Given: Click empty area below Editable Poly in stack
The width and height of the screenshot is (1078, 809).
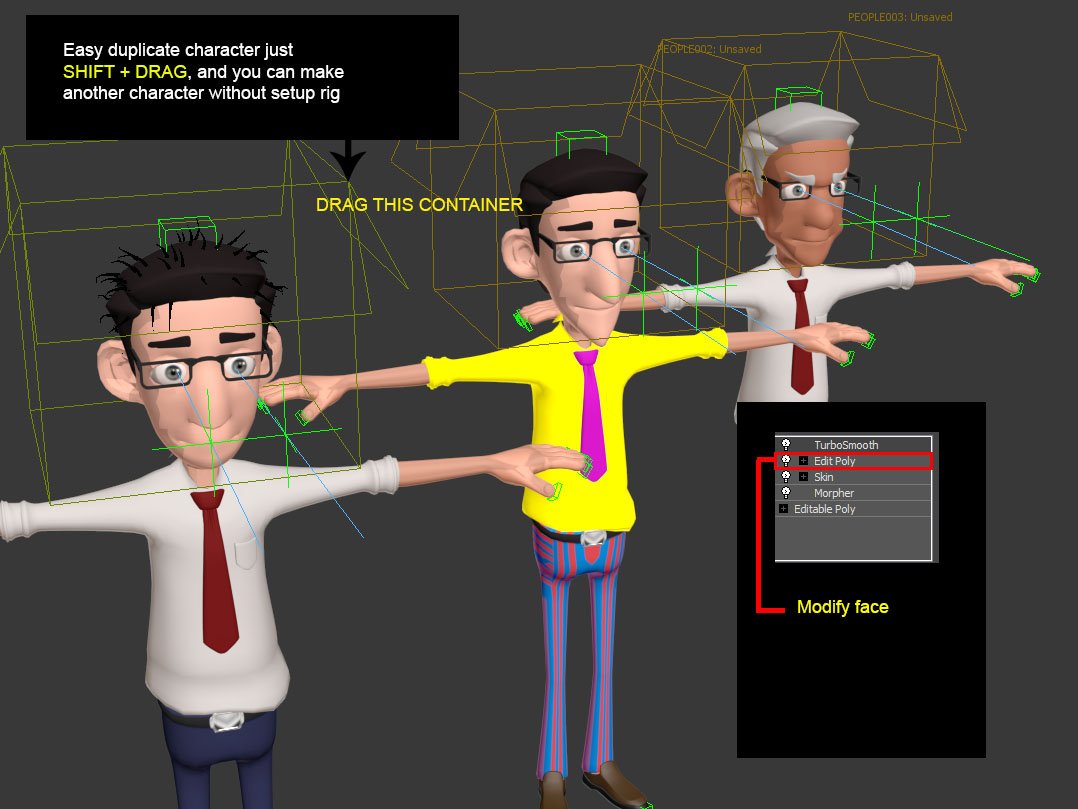Looking at the screenshot, I should click(853, 538).
